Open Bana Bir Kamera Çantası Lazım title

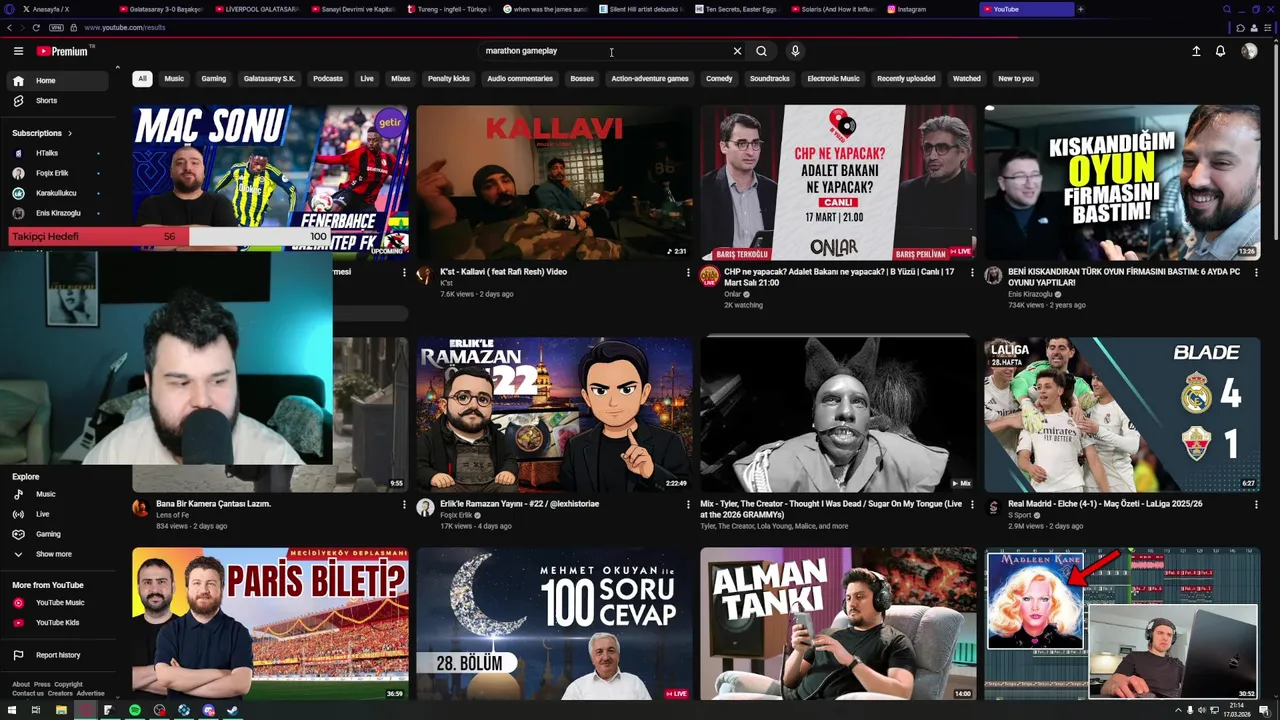click(x=213, y=504)
